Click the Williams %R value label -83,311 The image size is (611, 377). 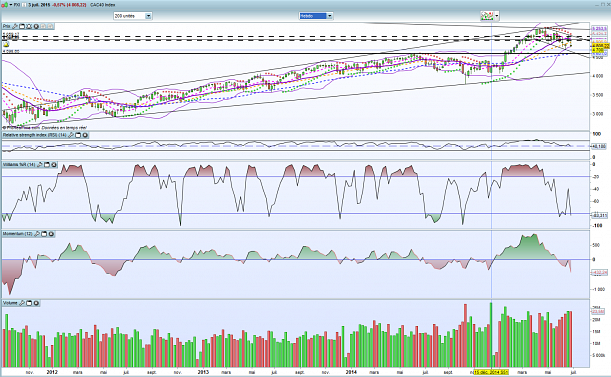point(600,215)
